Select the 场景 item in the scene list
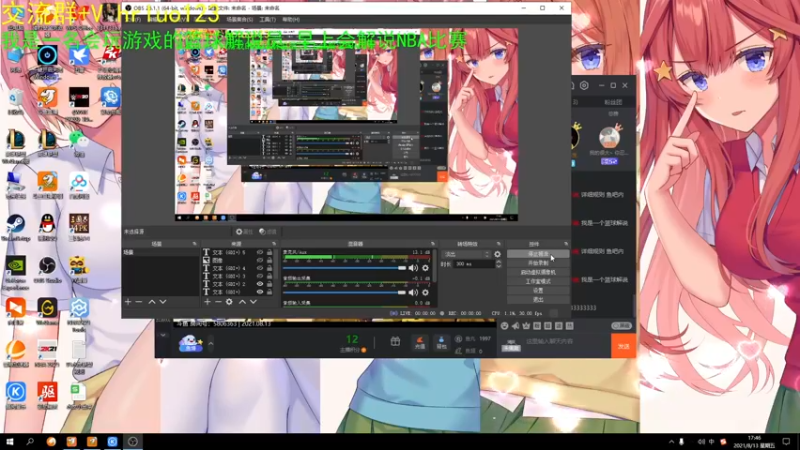This screenshot has width=800, height=450. coord(160,253)
